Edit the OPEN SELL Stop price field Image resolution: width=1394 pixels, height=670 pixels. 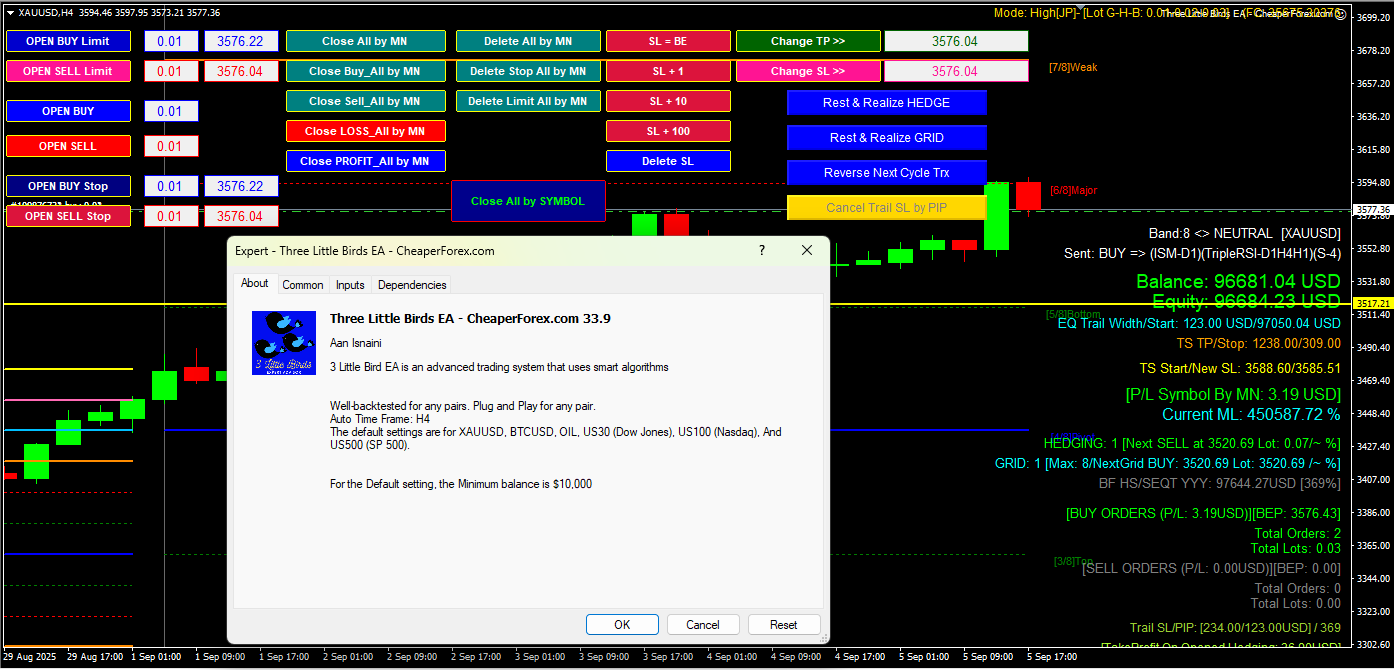[241, 216]
